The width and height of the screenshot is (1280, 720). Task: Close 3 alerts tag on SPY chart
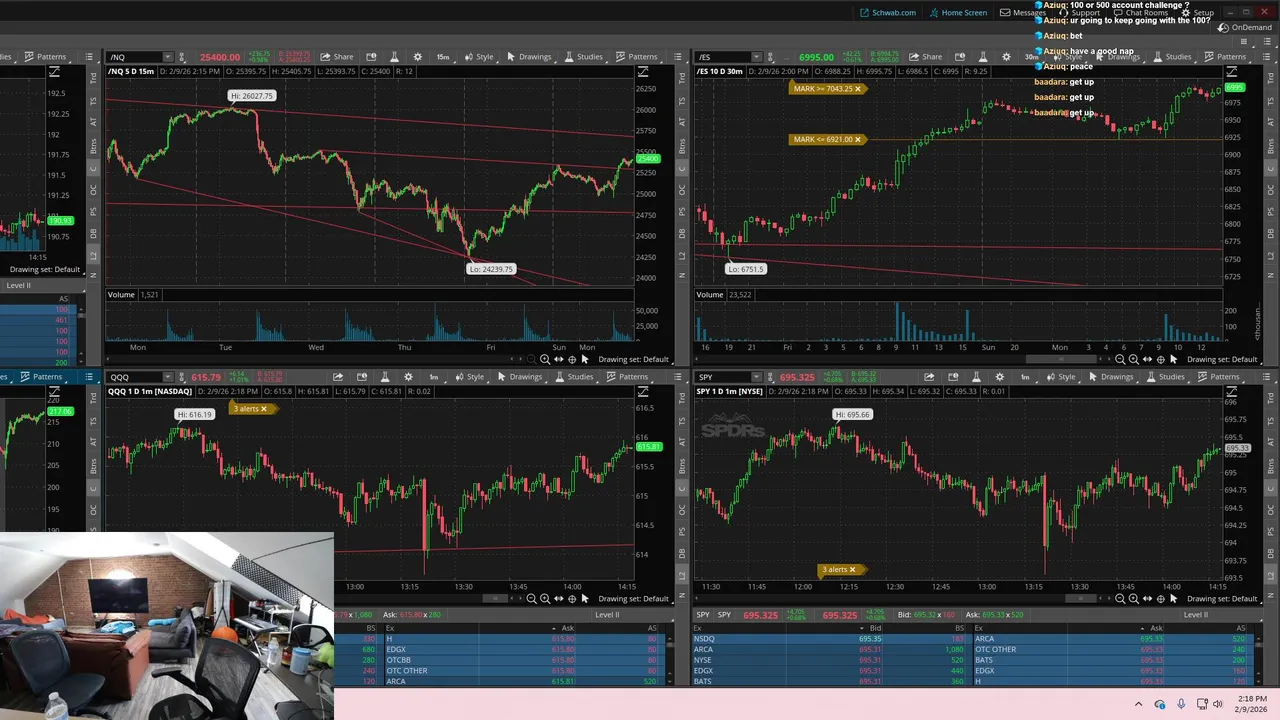pyautogui.click(x=852, y=570)
